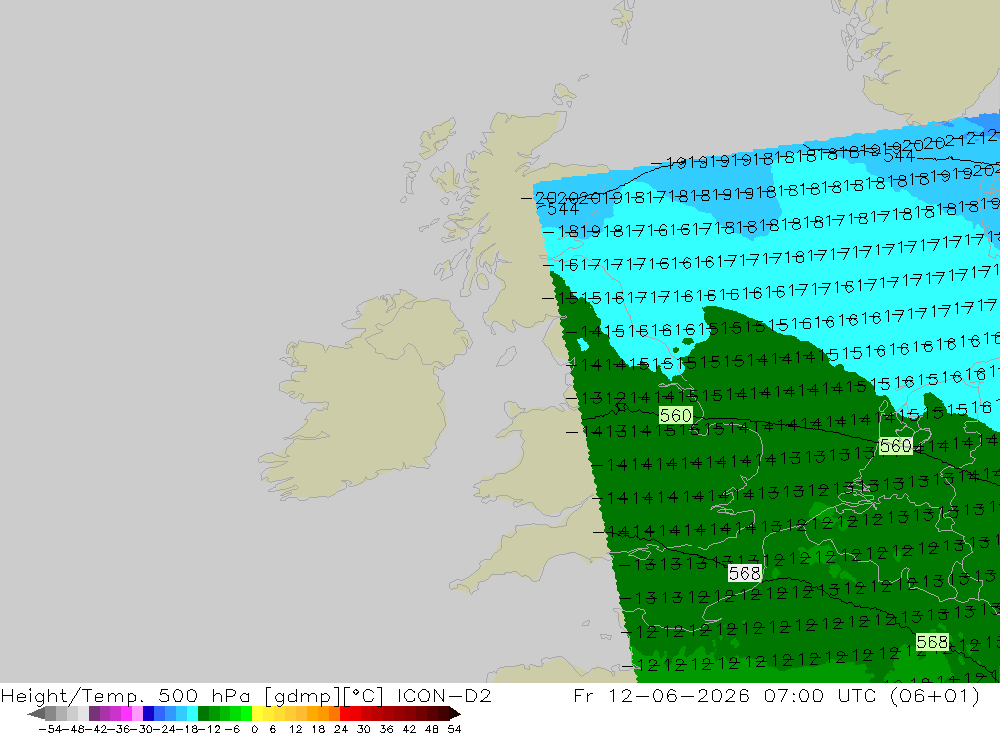This screenshot has width=1000, height=733.
Task: Click the dark right arrow of the color legend
Action: click(x=455, y=713)
